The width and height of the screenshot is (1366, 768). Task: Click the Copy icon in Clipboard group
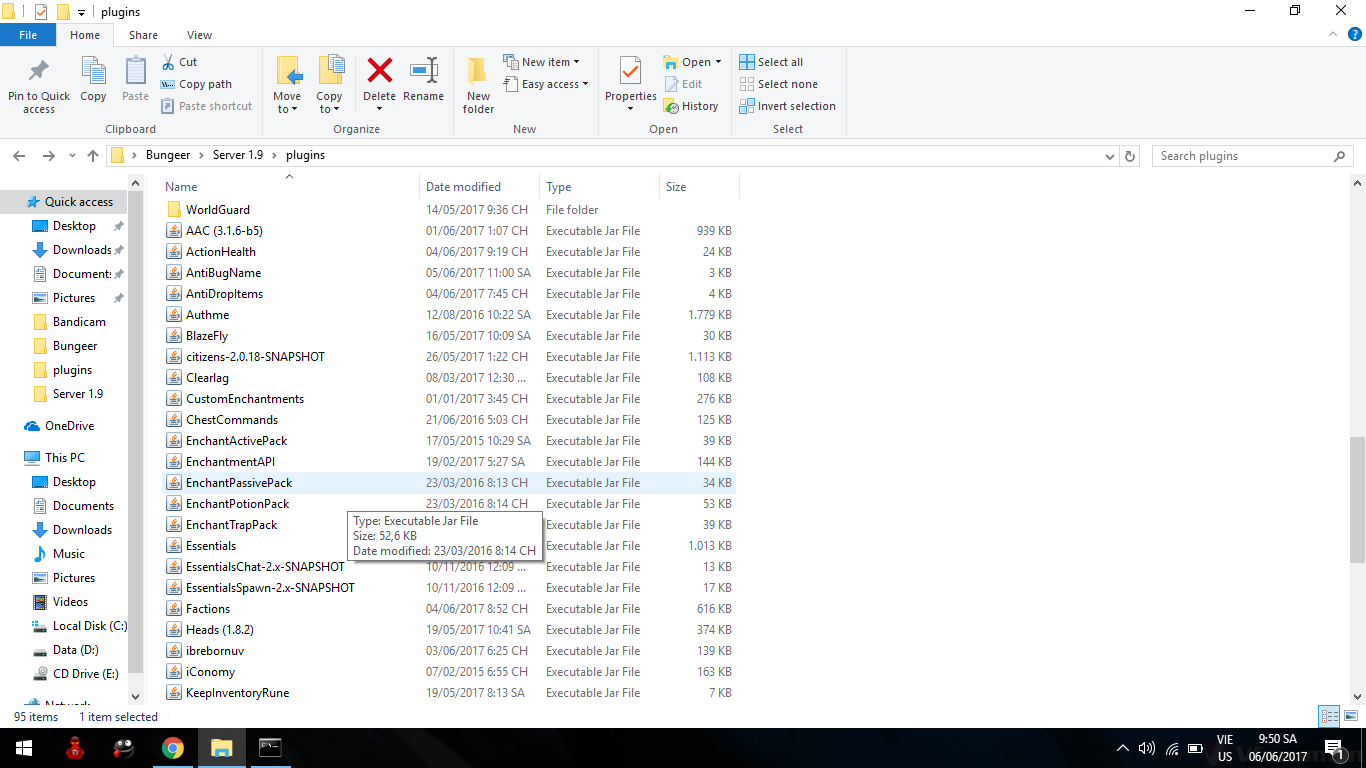[x=93, y=80]
